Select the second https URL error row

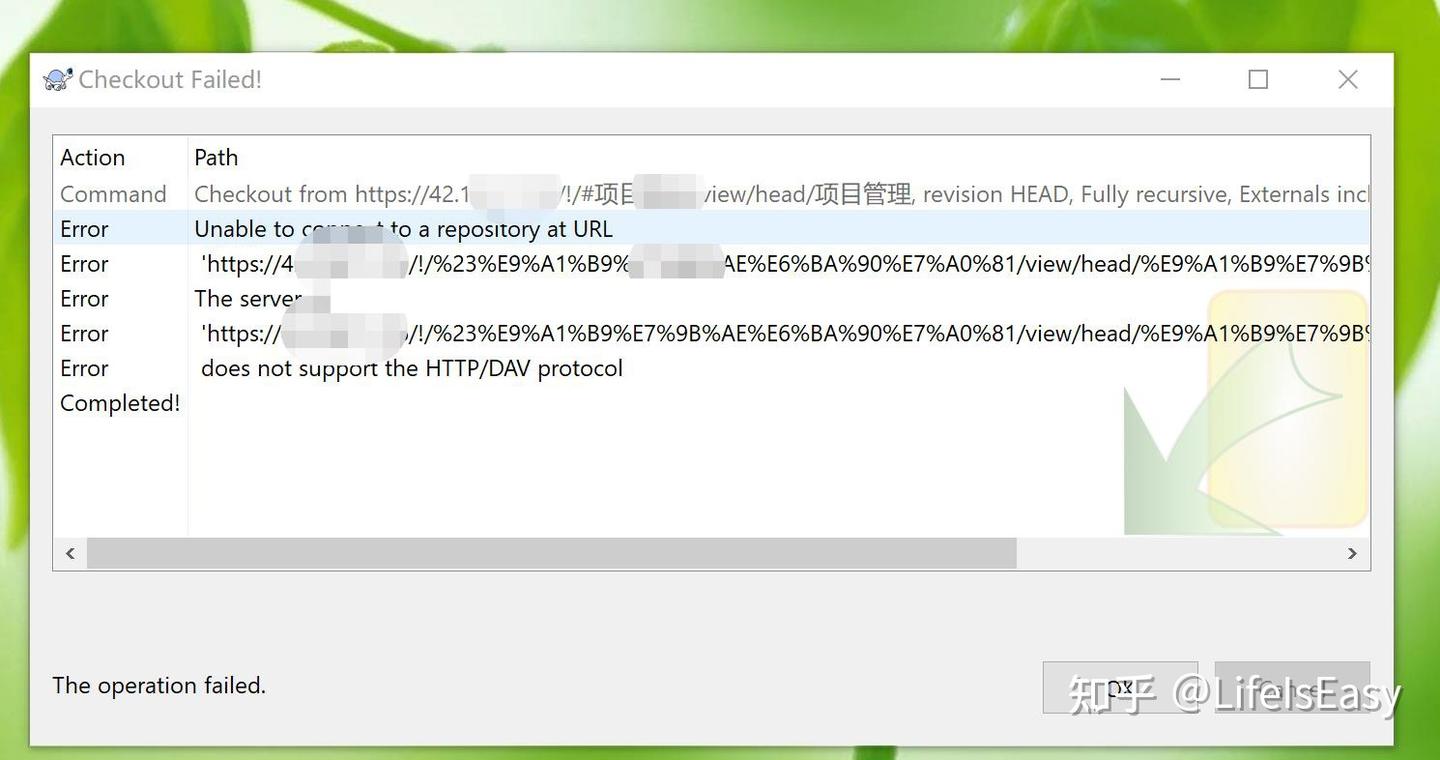[x=711, y=334]
